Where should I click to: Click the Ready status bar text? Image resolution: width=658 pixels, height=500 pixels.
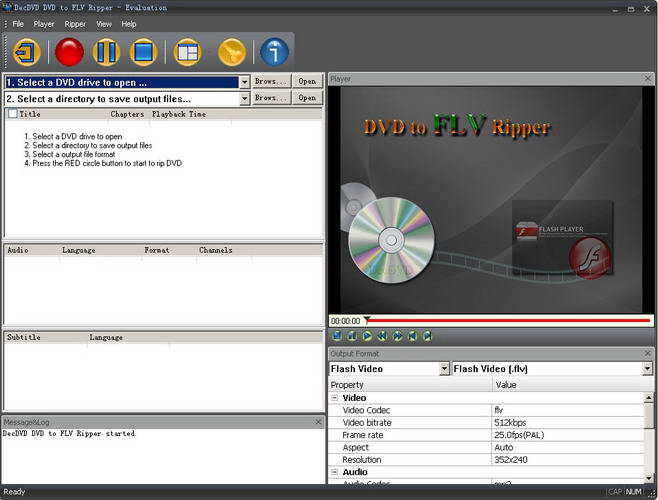tap(14, 492)
